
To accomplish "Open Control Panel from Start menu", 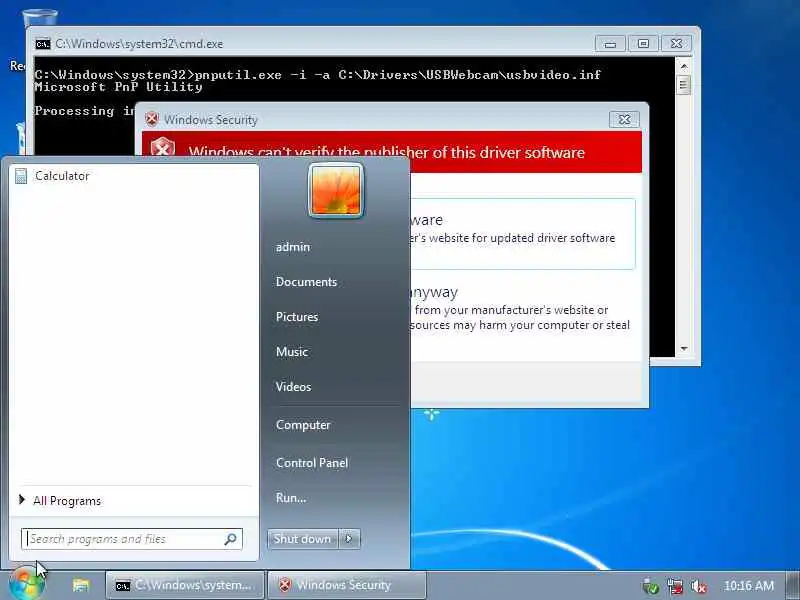I will 312,463.
